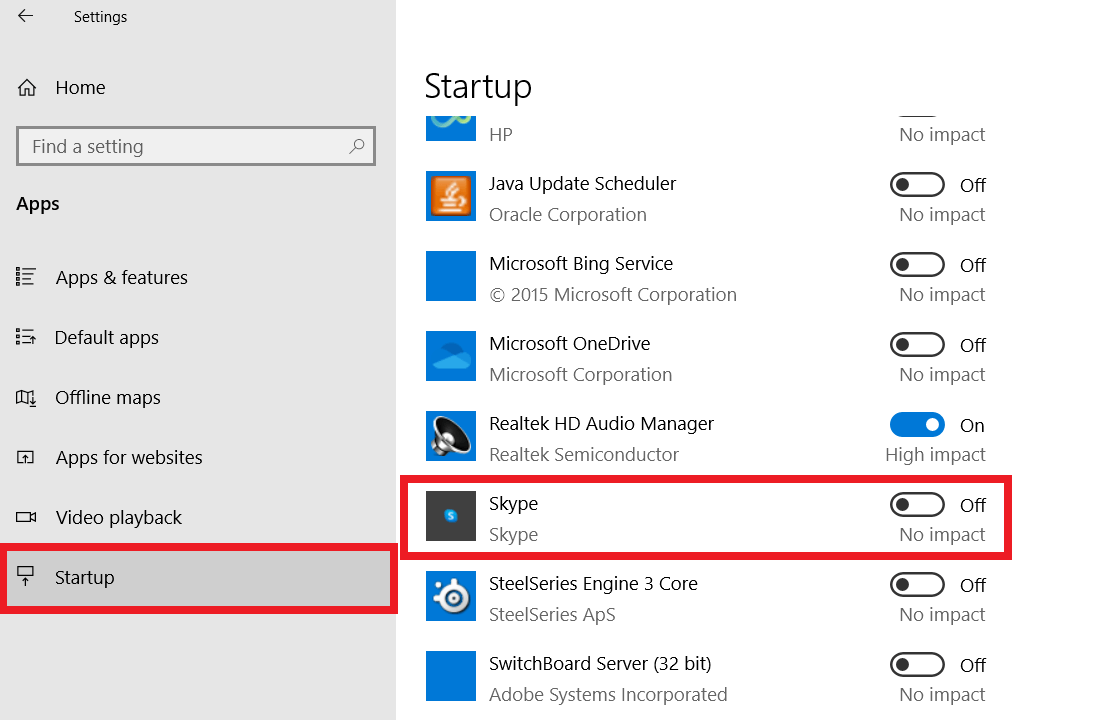The image size is (1114, 720).
Task: Enable SwitchBoard Server (32 bit) toggle
Action: pos(917,665)
